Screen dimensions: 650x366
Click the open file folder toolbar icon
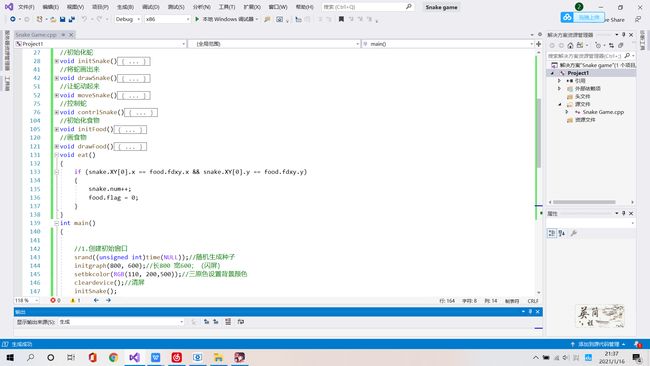click(x=53, y=19)
